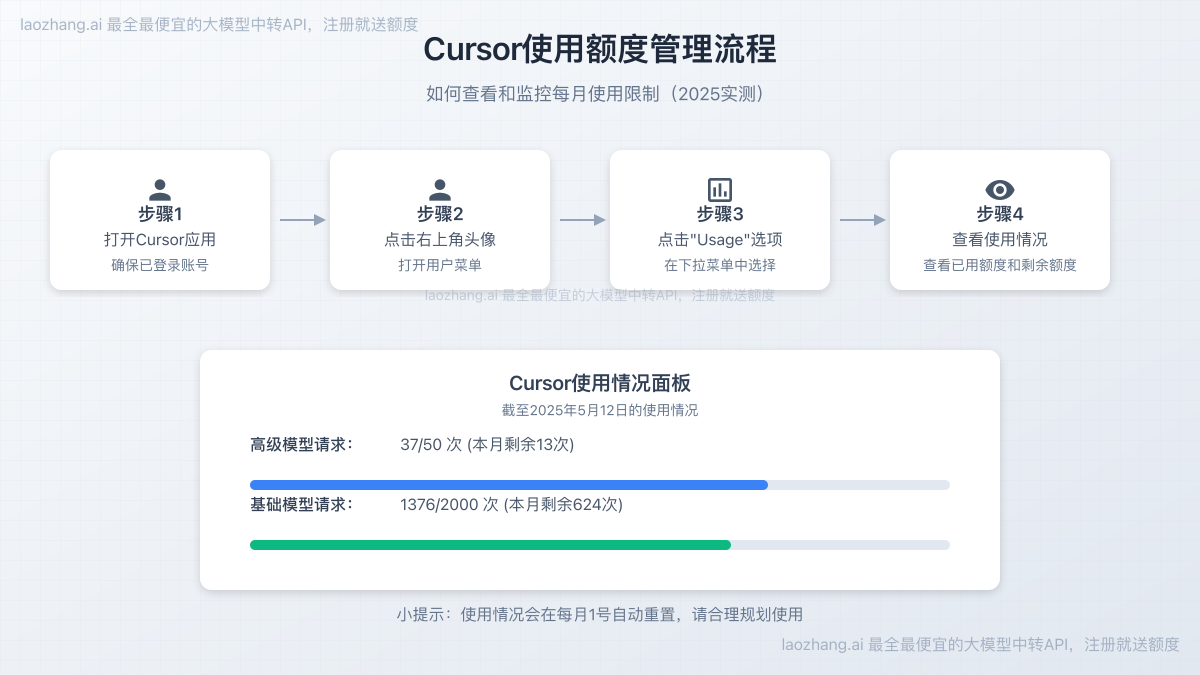The height and width of the screenshot is (675, 1200).
Task: Click the 在下拉菜单中选择 caption
Action: 720,266
